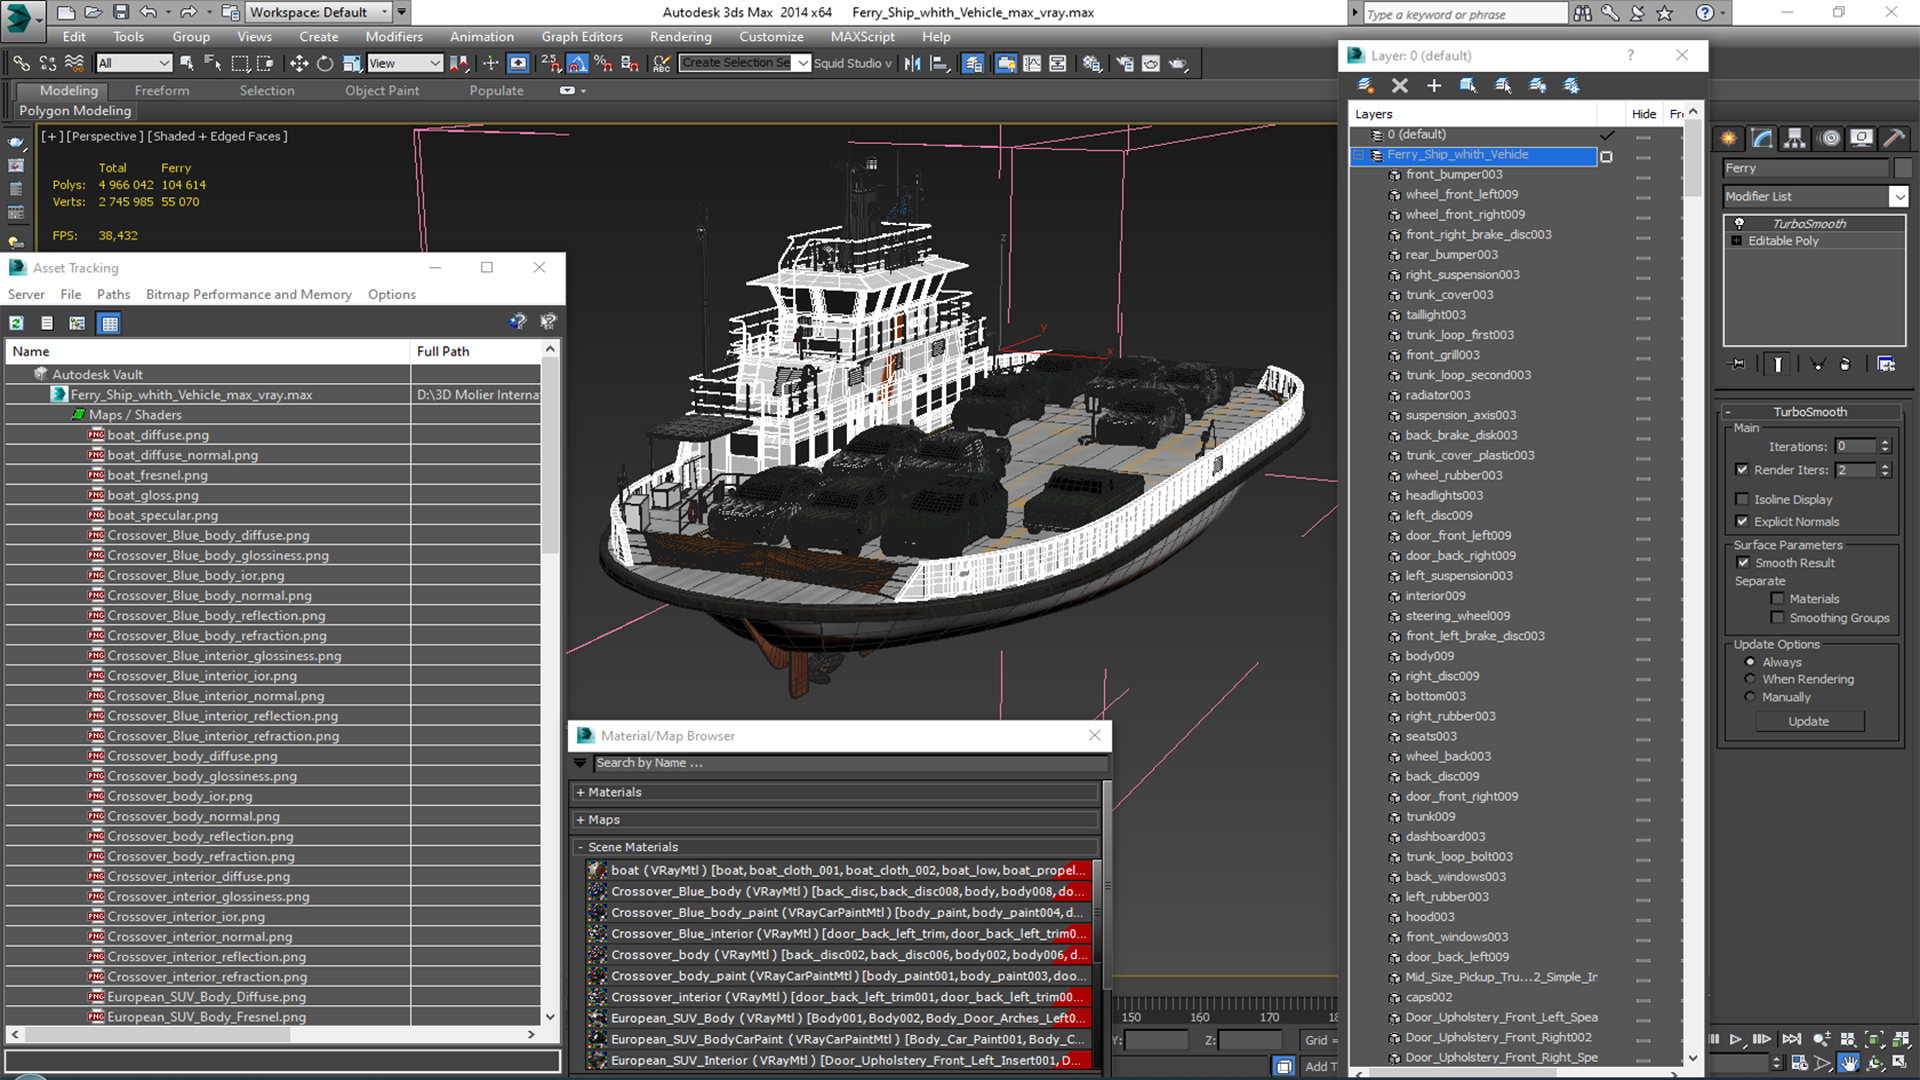This screenshot has width=1920, height=1080.
Task: Enable Separate by Materials checkbox
Action: [1777, 599]
